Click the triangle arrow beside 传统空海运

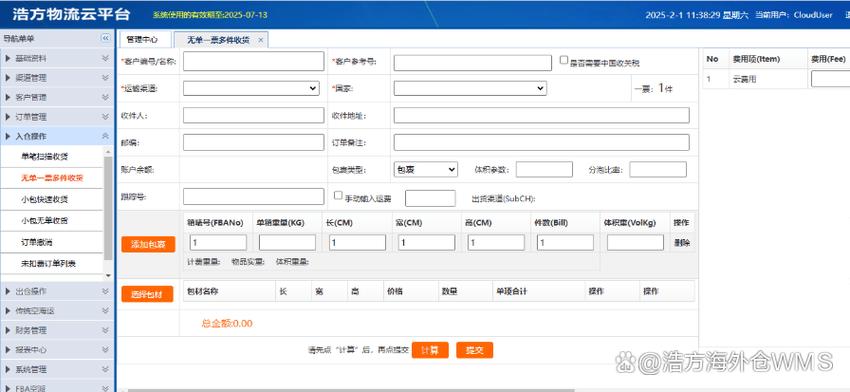pos(8,311)
